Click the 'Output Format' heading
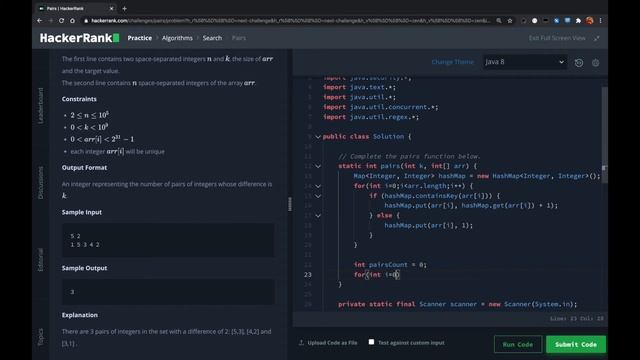Image resolution: width=640 pixels, height=360 pixels. click(84, 168)
